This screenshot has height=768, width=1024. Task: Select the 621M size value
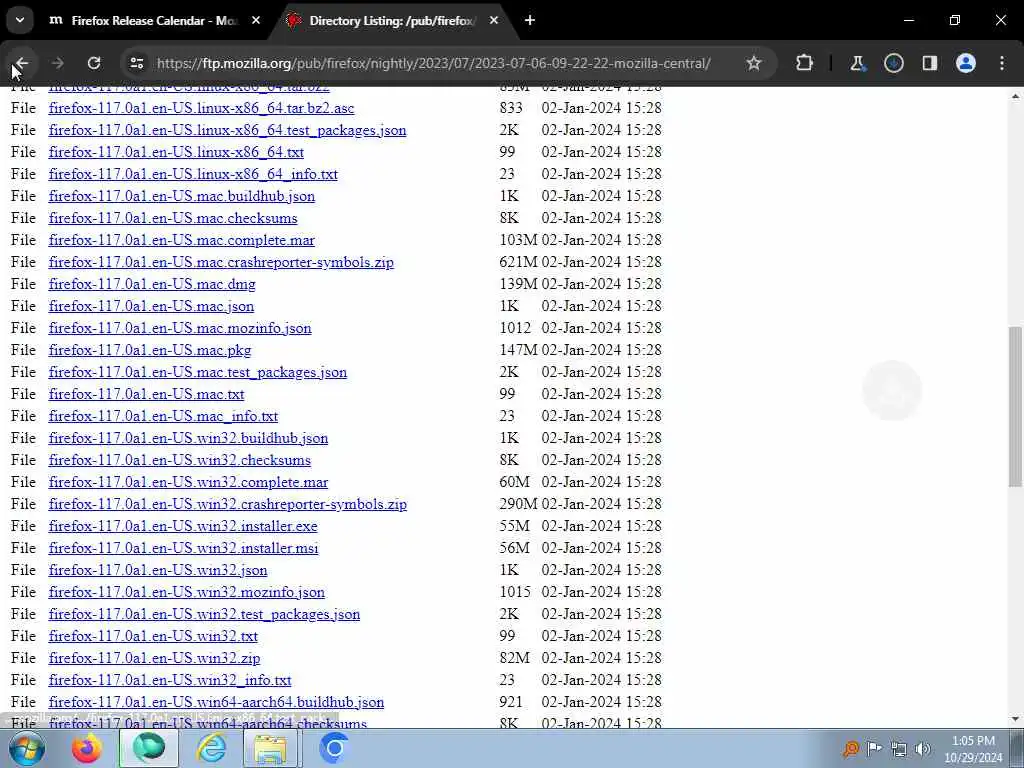tap(519, 262)
